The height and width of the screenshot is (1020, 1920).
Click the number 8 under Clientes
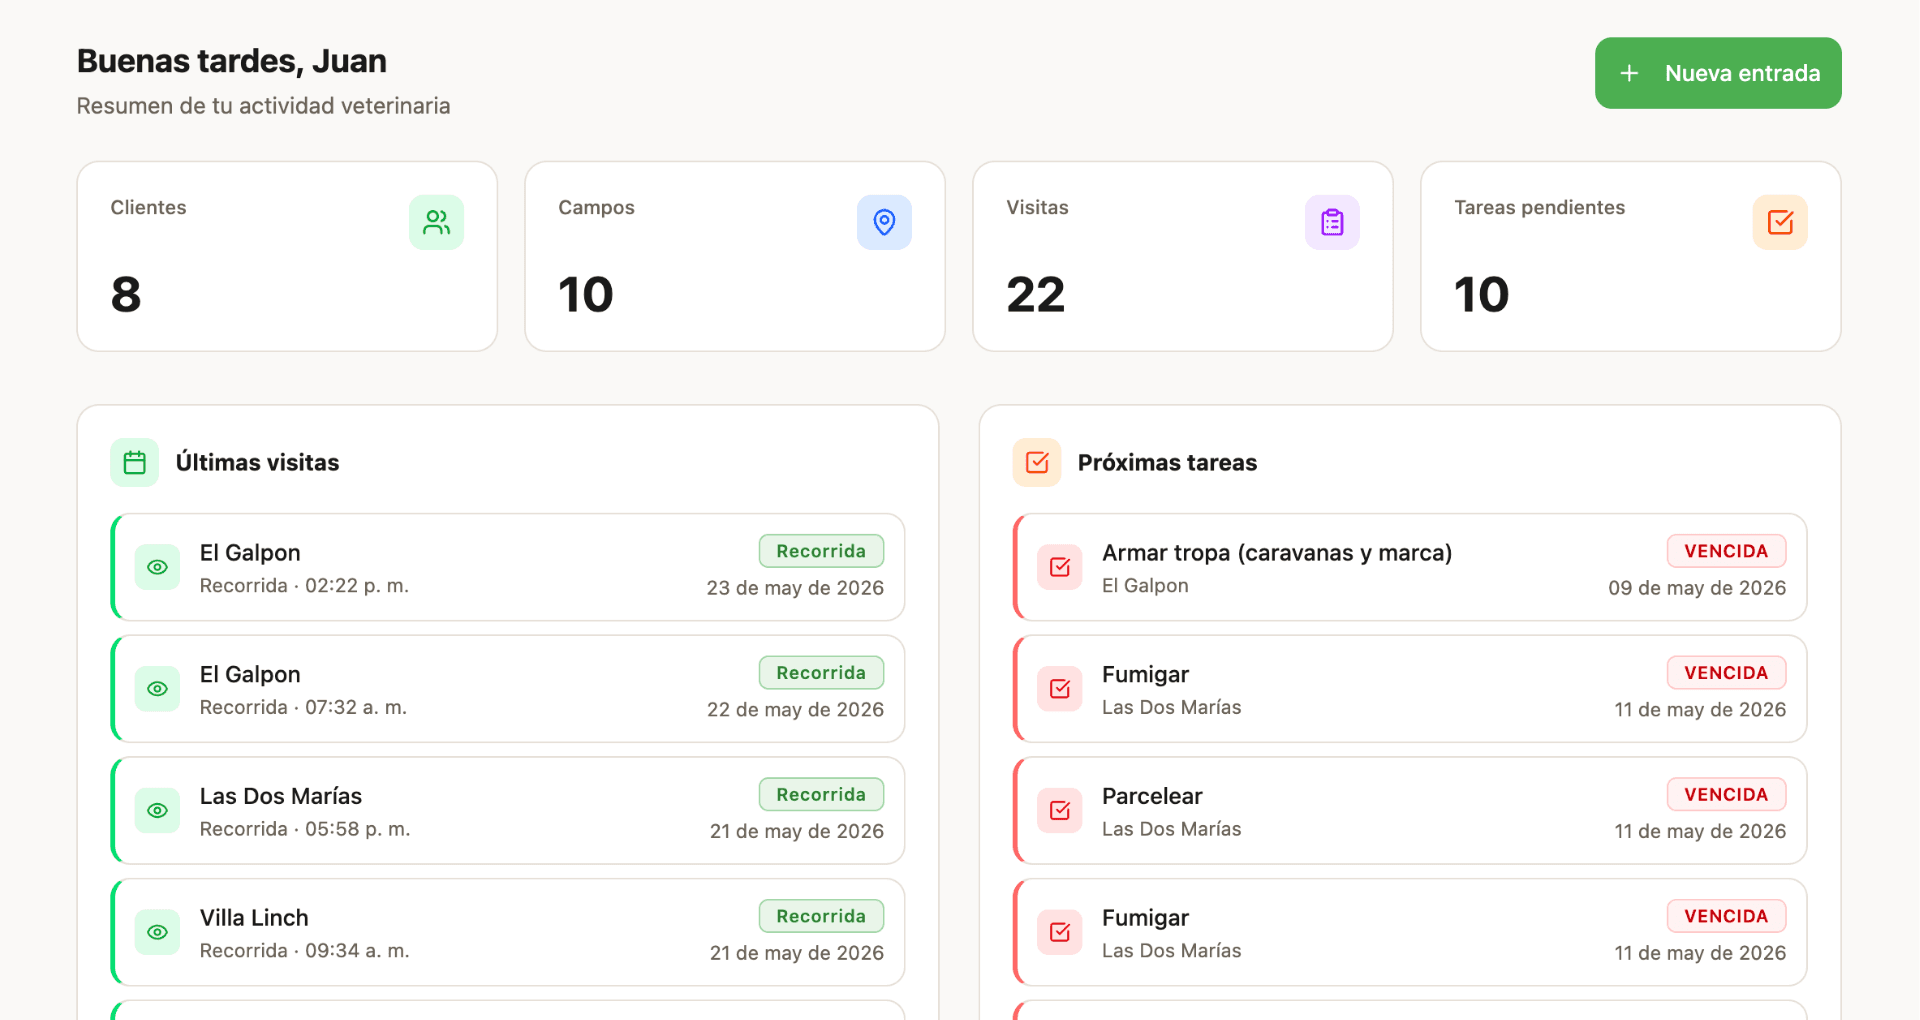126,294
